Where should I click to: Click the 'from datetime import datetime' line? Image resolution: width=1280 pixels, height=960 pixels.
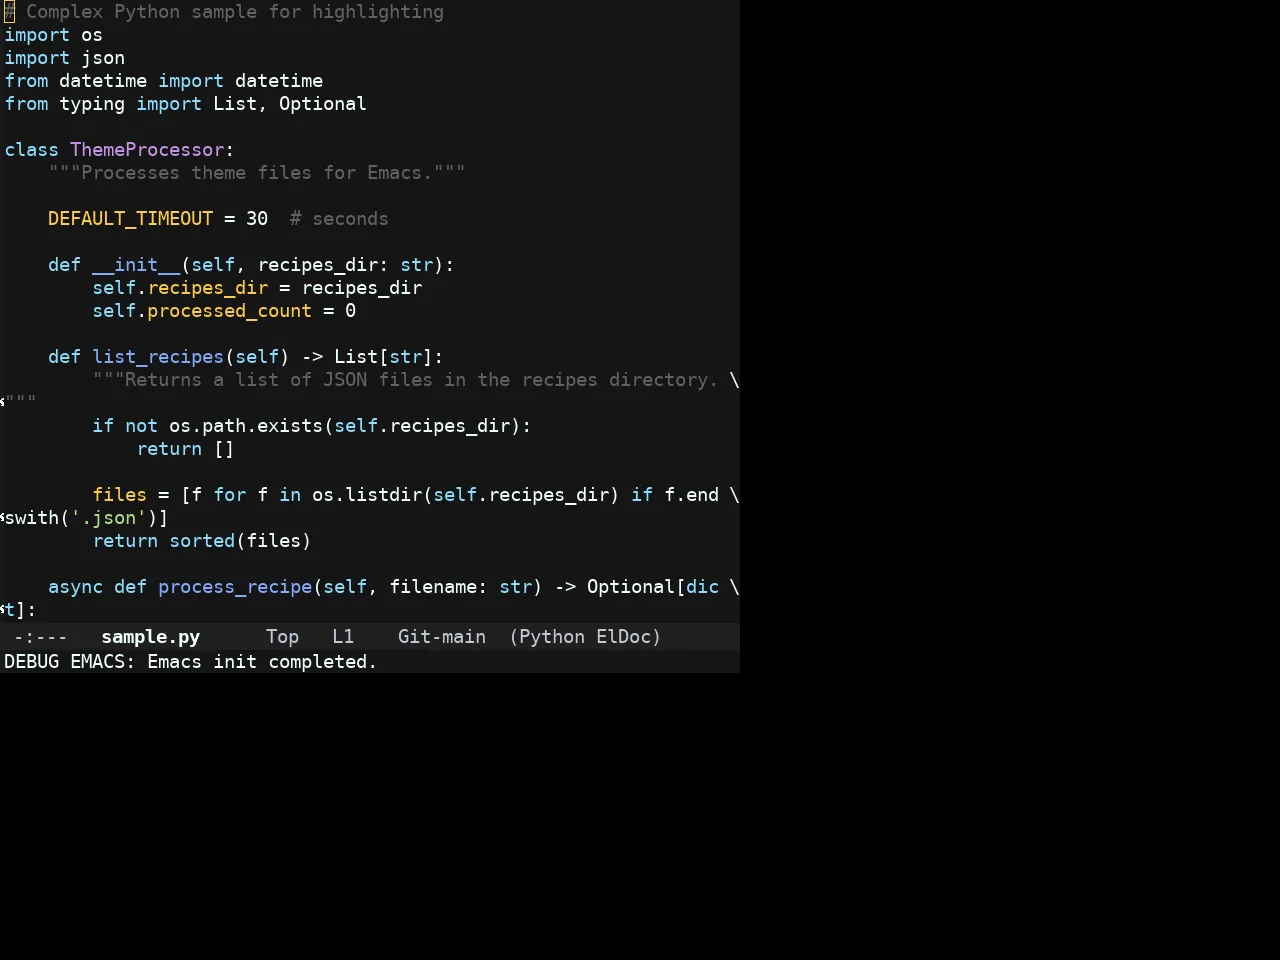point(163,81)
